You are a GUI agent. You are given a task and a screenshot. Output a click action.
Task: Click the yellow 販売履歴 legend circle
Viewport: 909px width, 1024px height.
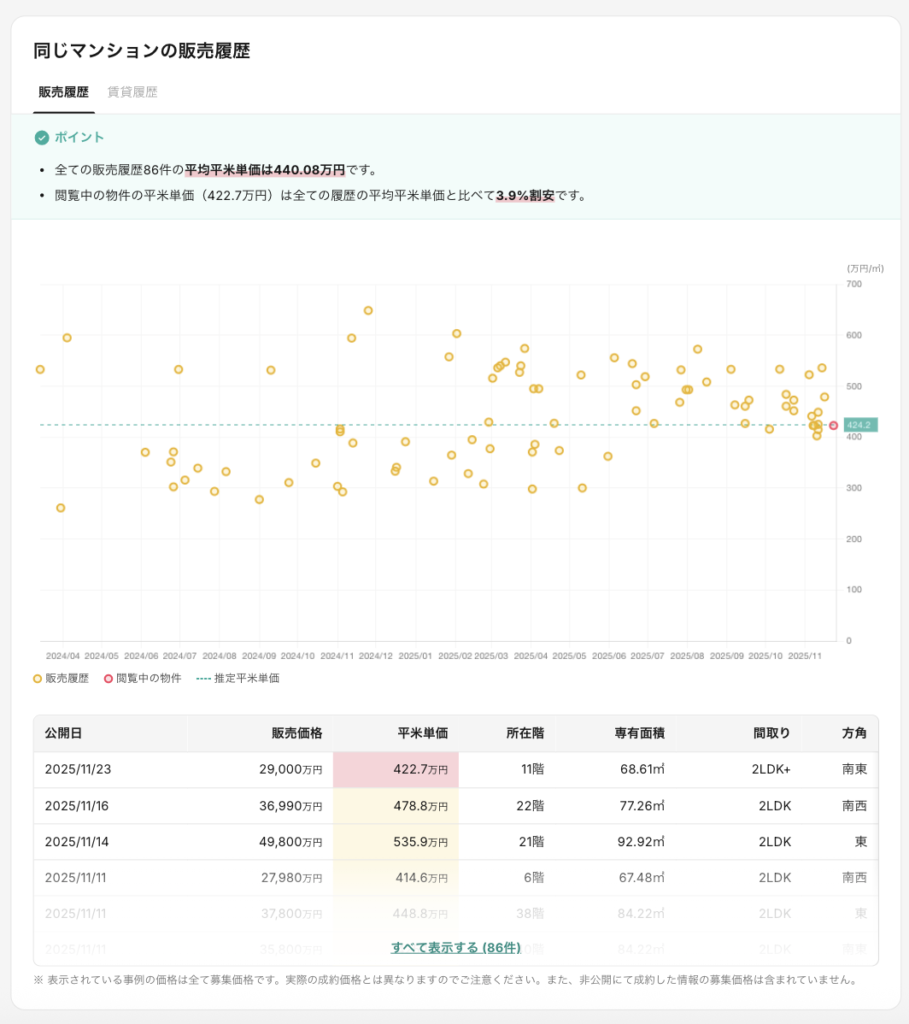[38, 678]
